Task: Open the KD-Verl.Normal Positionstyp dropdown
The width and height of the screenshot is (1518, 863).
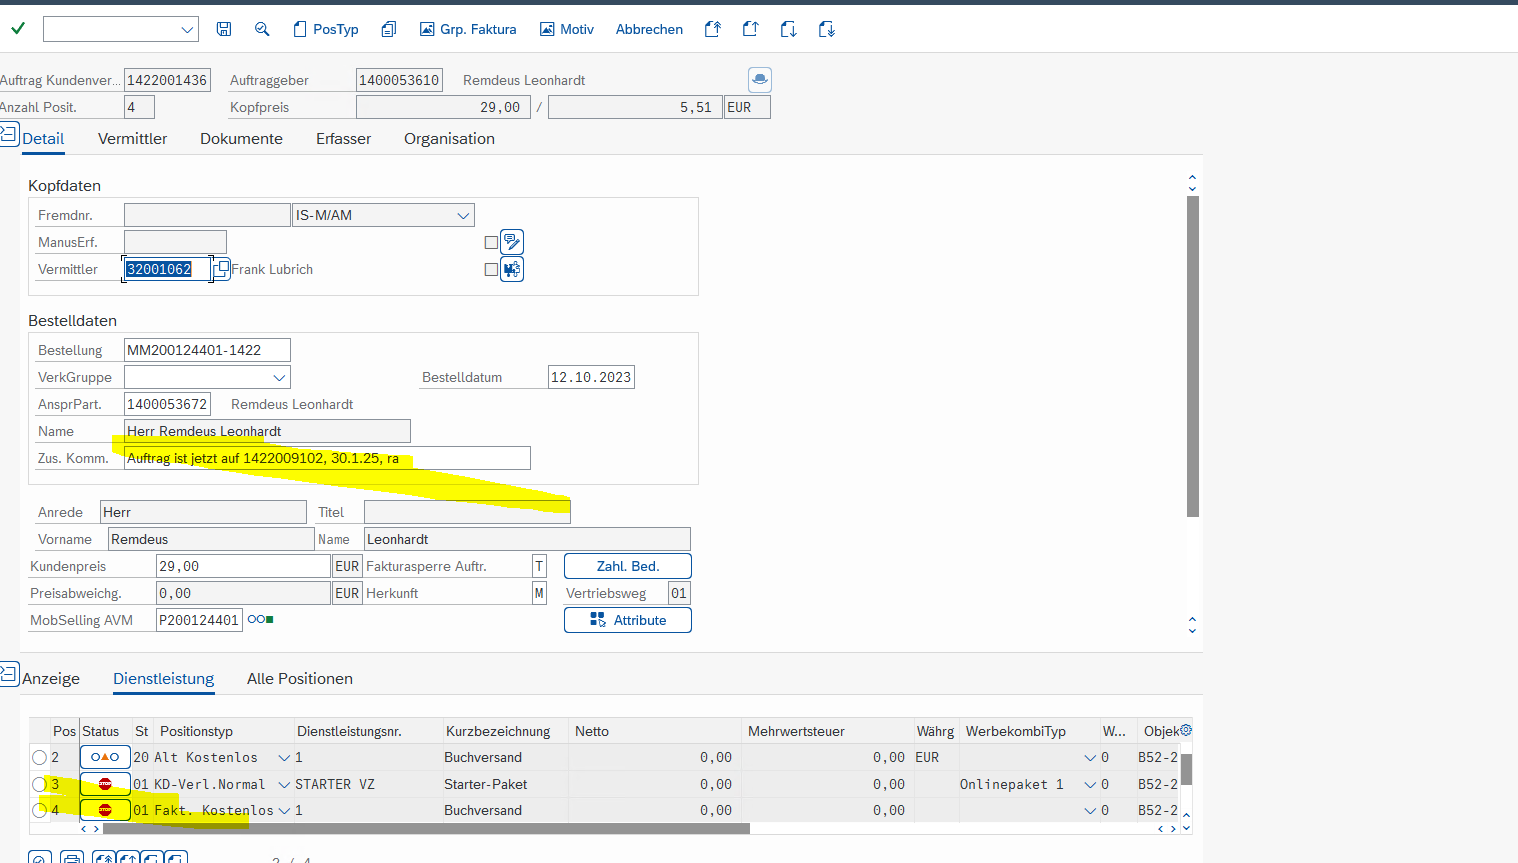Action: (284, 784)
